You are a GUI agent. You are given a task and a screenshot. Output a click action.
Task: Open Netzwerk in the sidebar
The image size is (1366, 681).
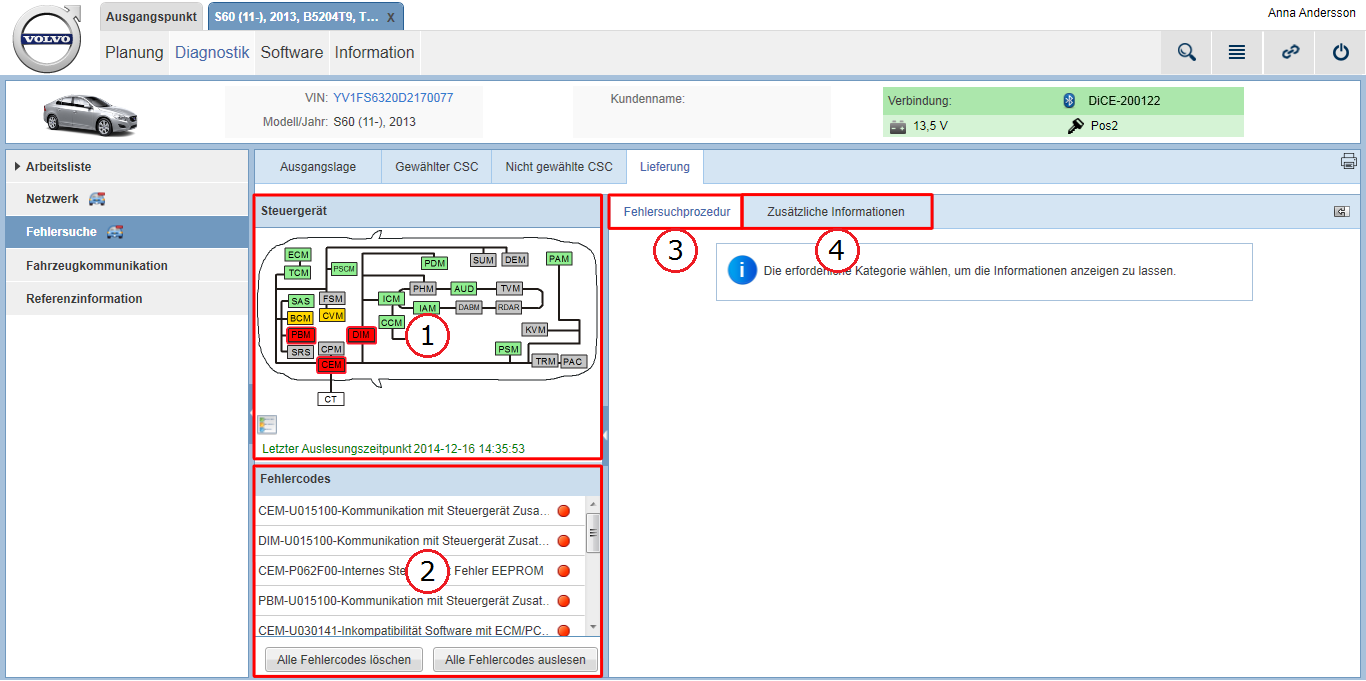[x=127, y=199]
